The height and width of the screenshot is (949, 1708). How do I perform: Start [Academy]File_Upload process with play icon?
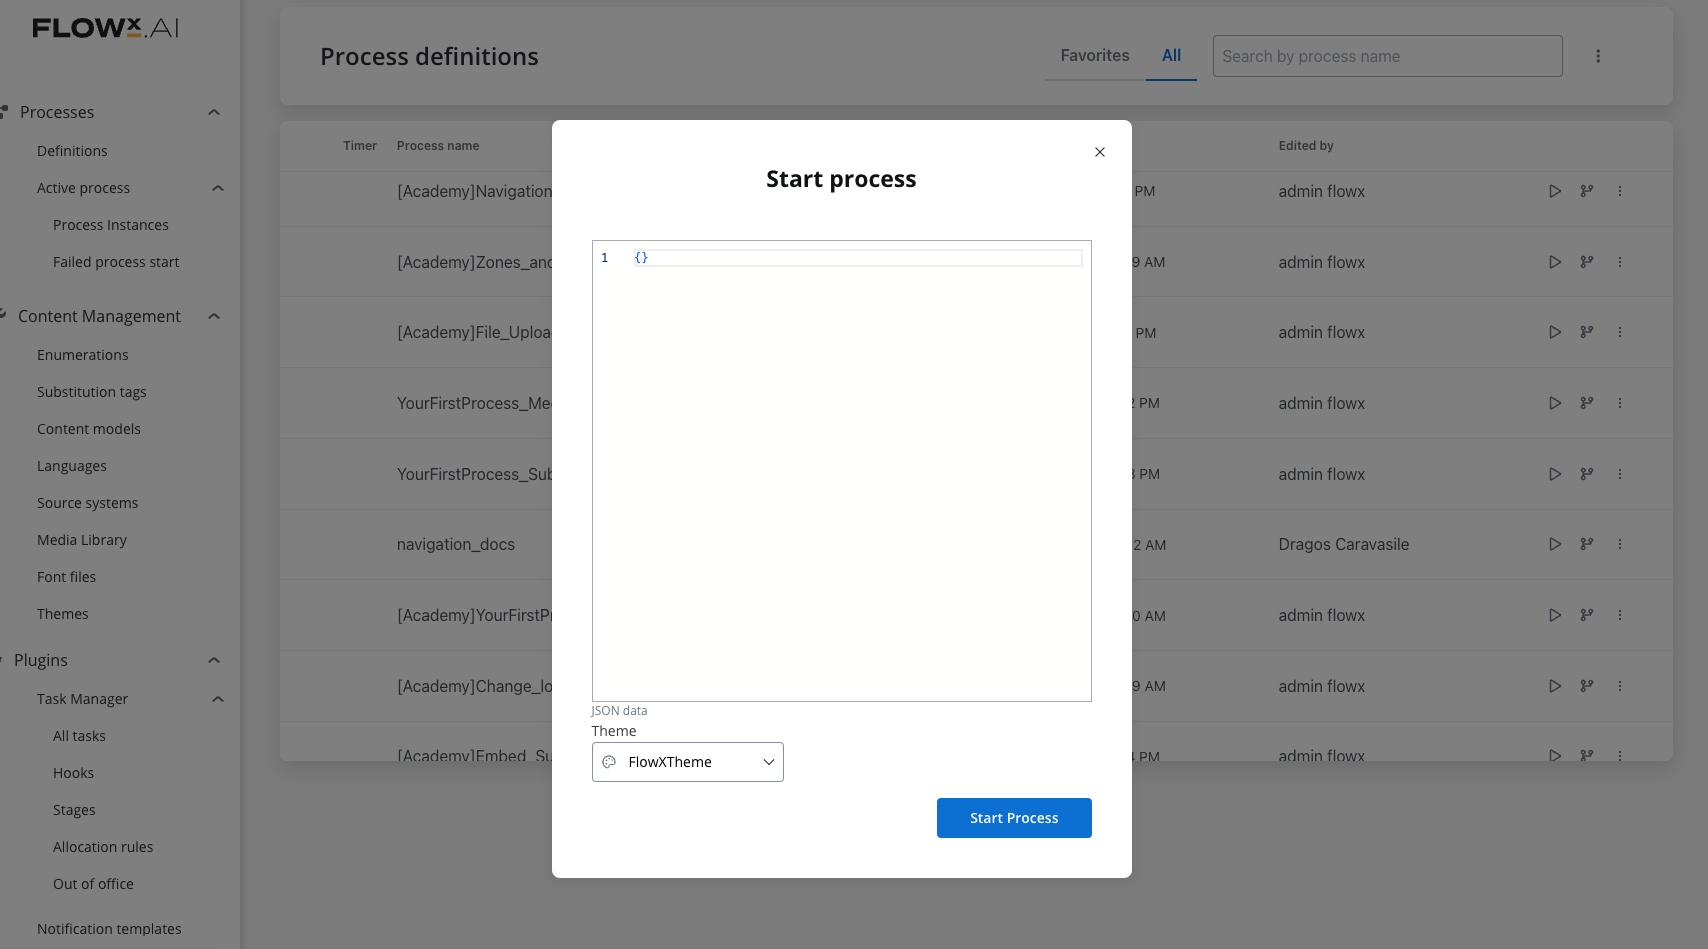tap(1555, 332)
